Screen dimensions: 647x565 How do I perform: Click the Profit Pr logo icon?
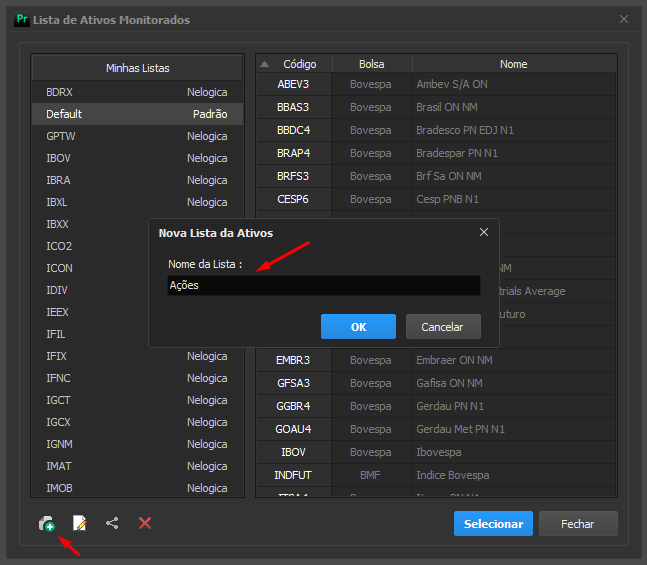pos(22,19)
